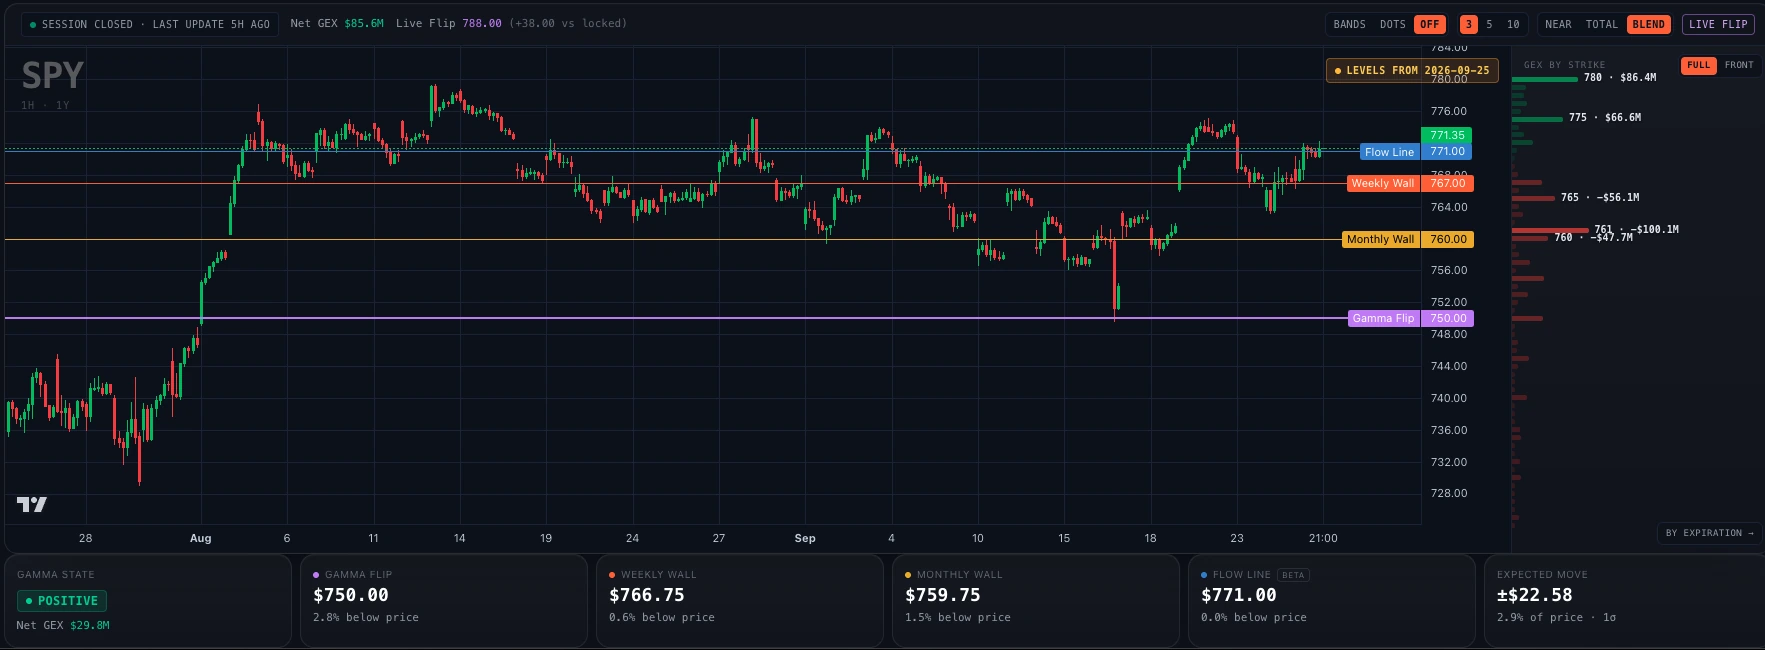Switch GEX mode to TOTAL
The height and width of the screenshot is (650, 1765).
1601,24
